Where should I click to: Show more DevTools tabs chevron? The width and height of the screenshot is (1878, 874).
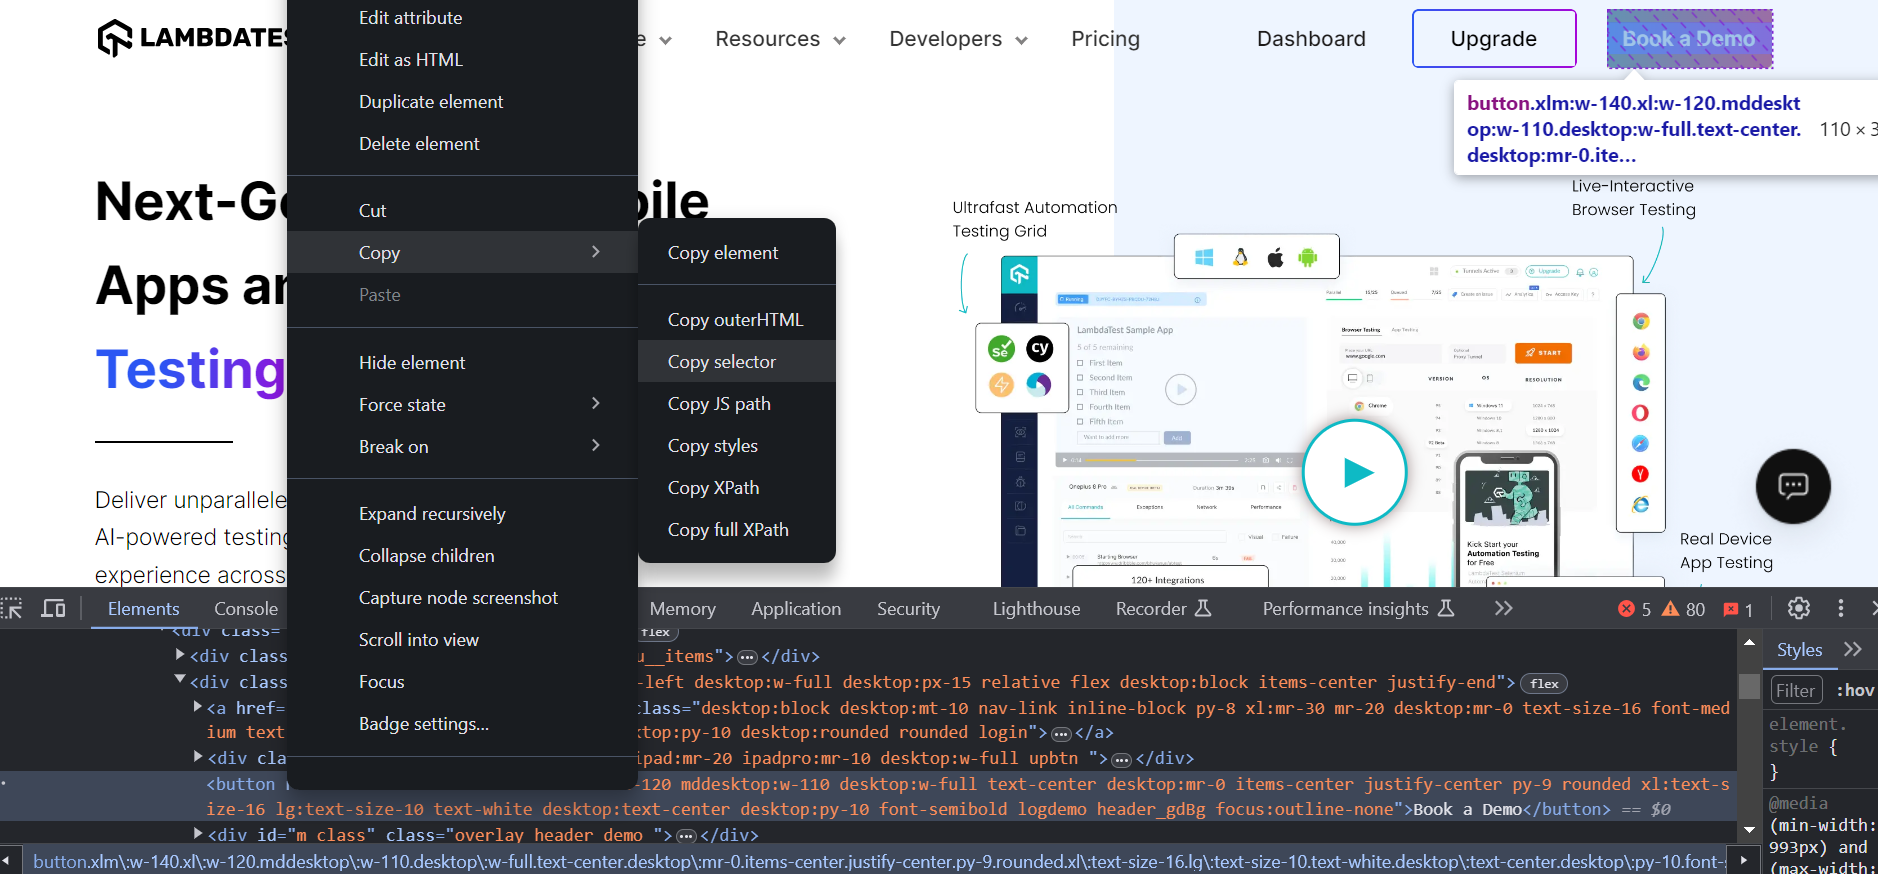tap(1503, 608)
